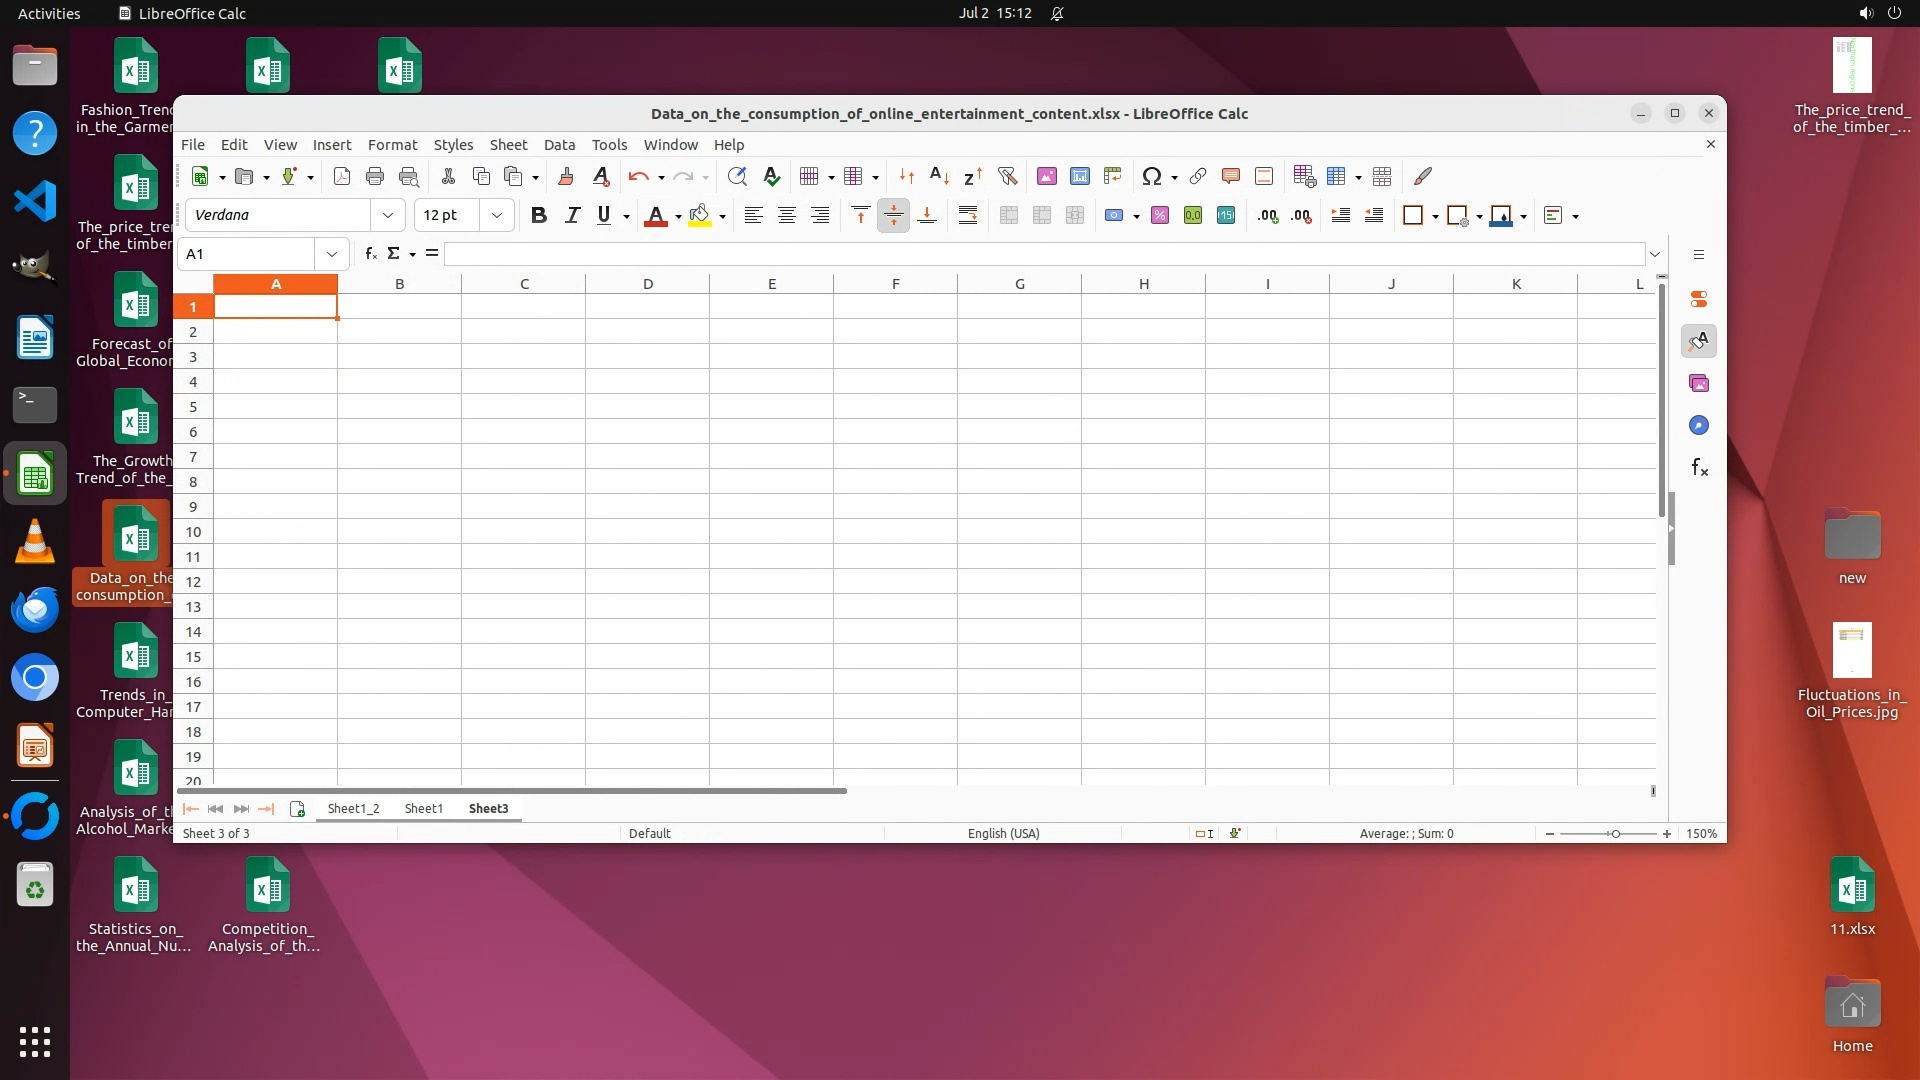
Task: Toggle Bold formatting
Action: tap(538, 216)
